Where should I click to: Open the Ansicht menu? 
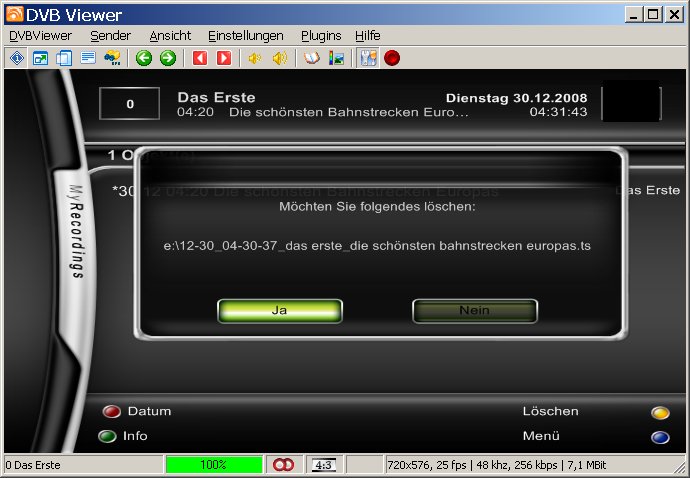click(170, 36)
